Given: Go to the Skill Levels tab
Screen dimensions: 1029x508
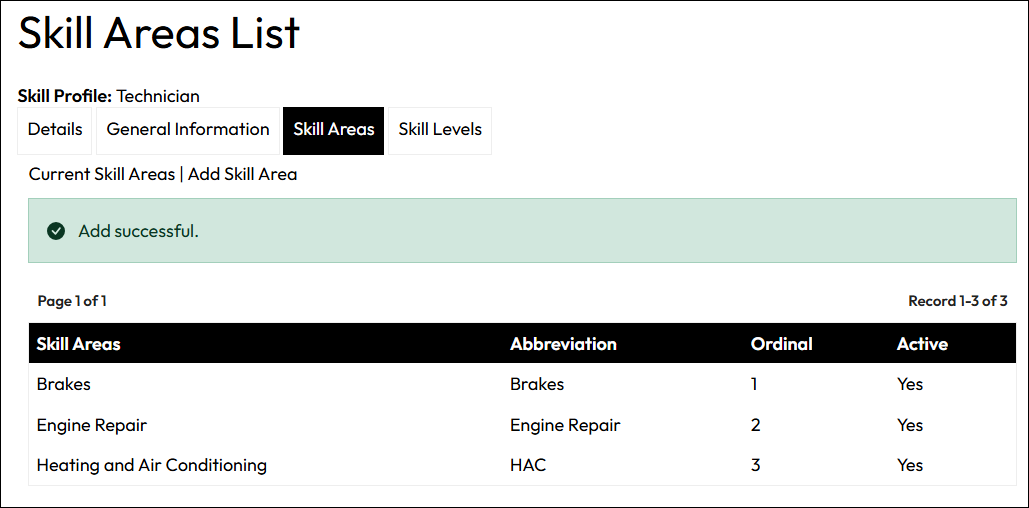Looking at the screenshot, I should [440, 130].
